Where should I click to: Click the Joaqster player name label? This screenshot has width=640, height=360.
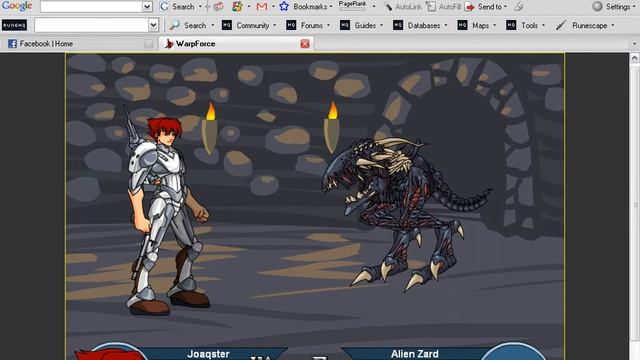[x=208, y=354]
